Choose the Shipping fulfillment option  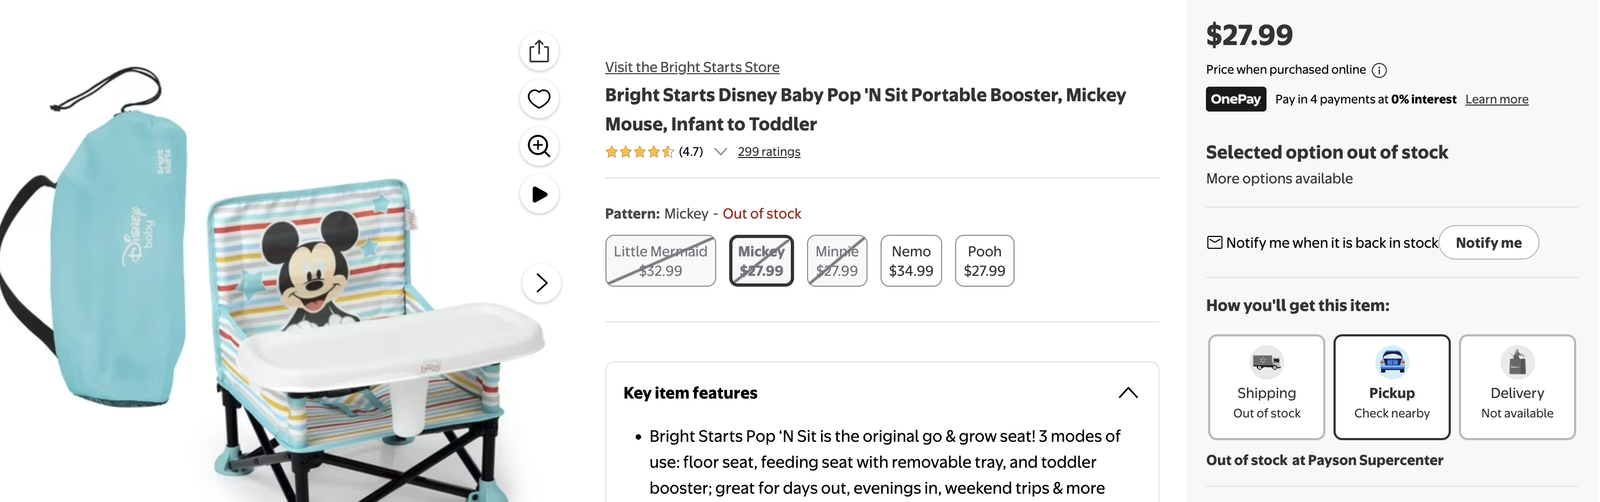1267,387
